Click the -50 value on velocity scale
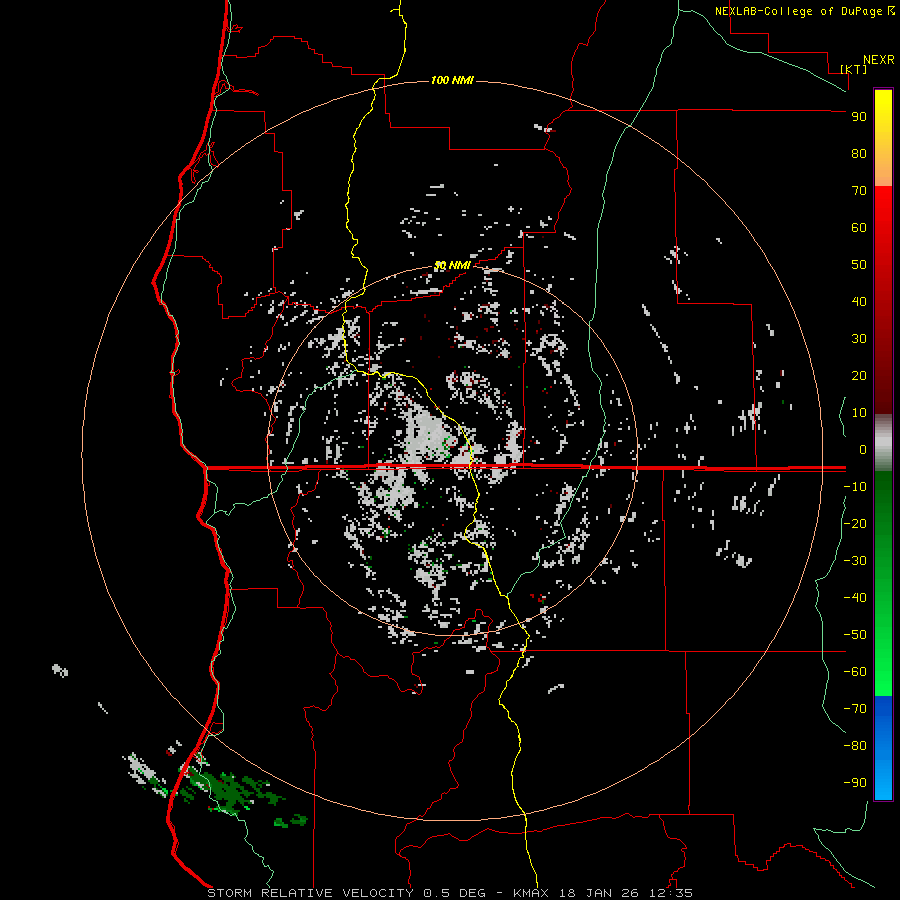The height and width of the screenshot is (900, 900). (x=855, y=635)
